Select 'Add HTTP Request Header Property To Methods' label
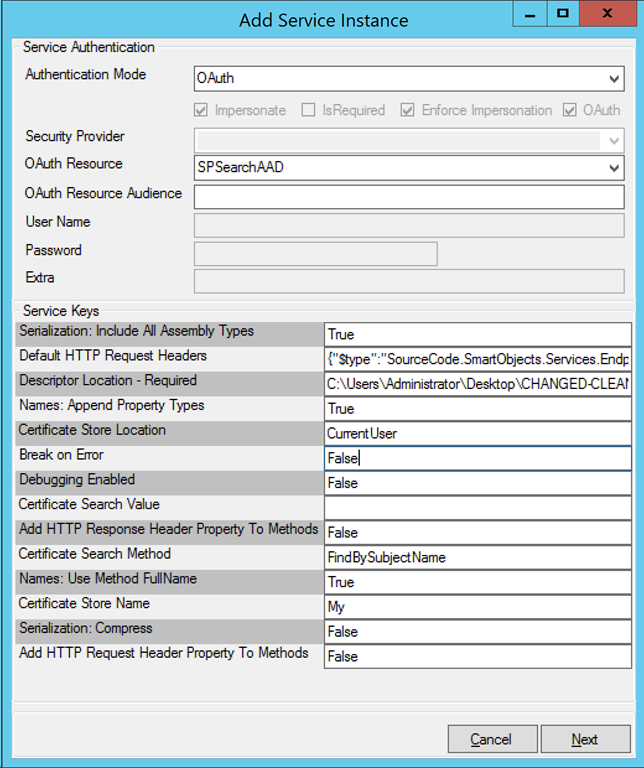 [x=164, y=653]
